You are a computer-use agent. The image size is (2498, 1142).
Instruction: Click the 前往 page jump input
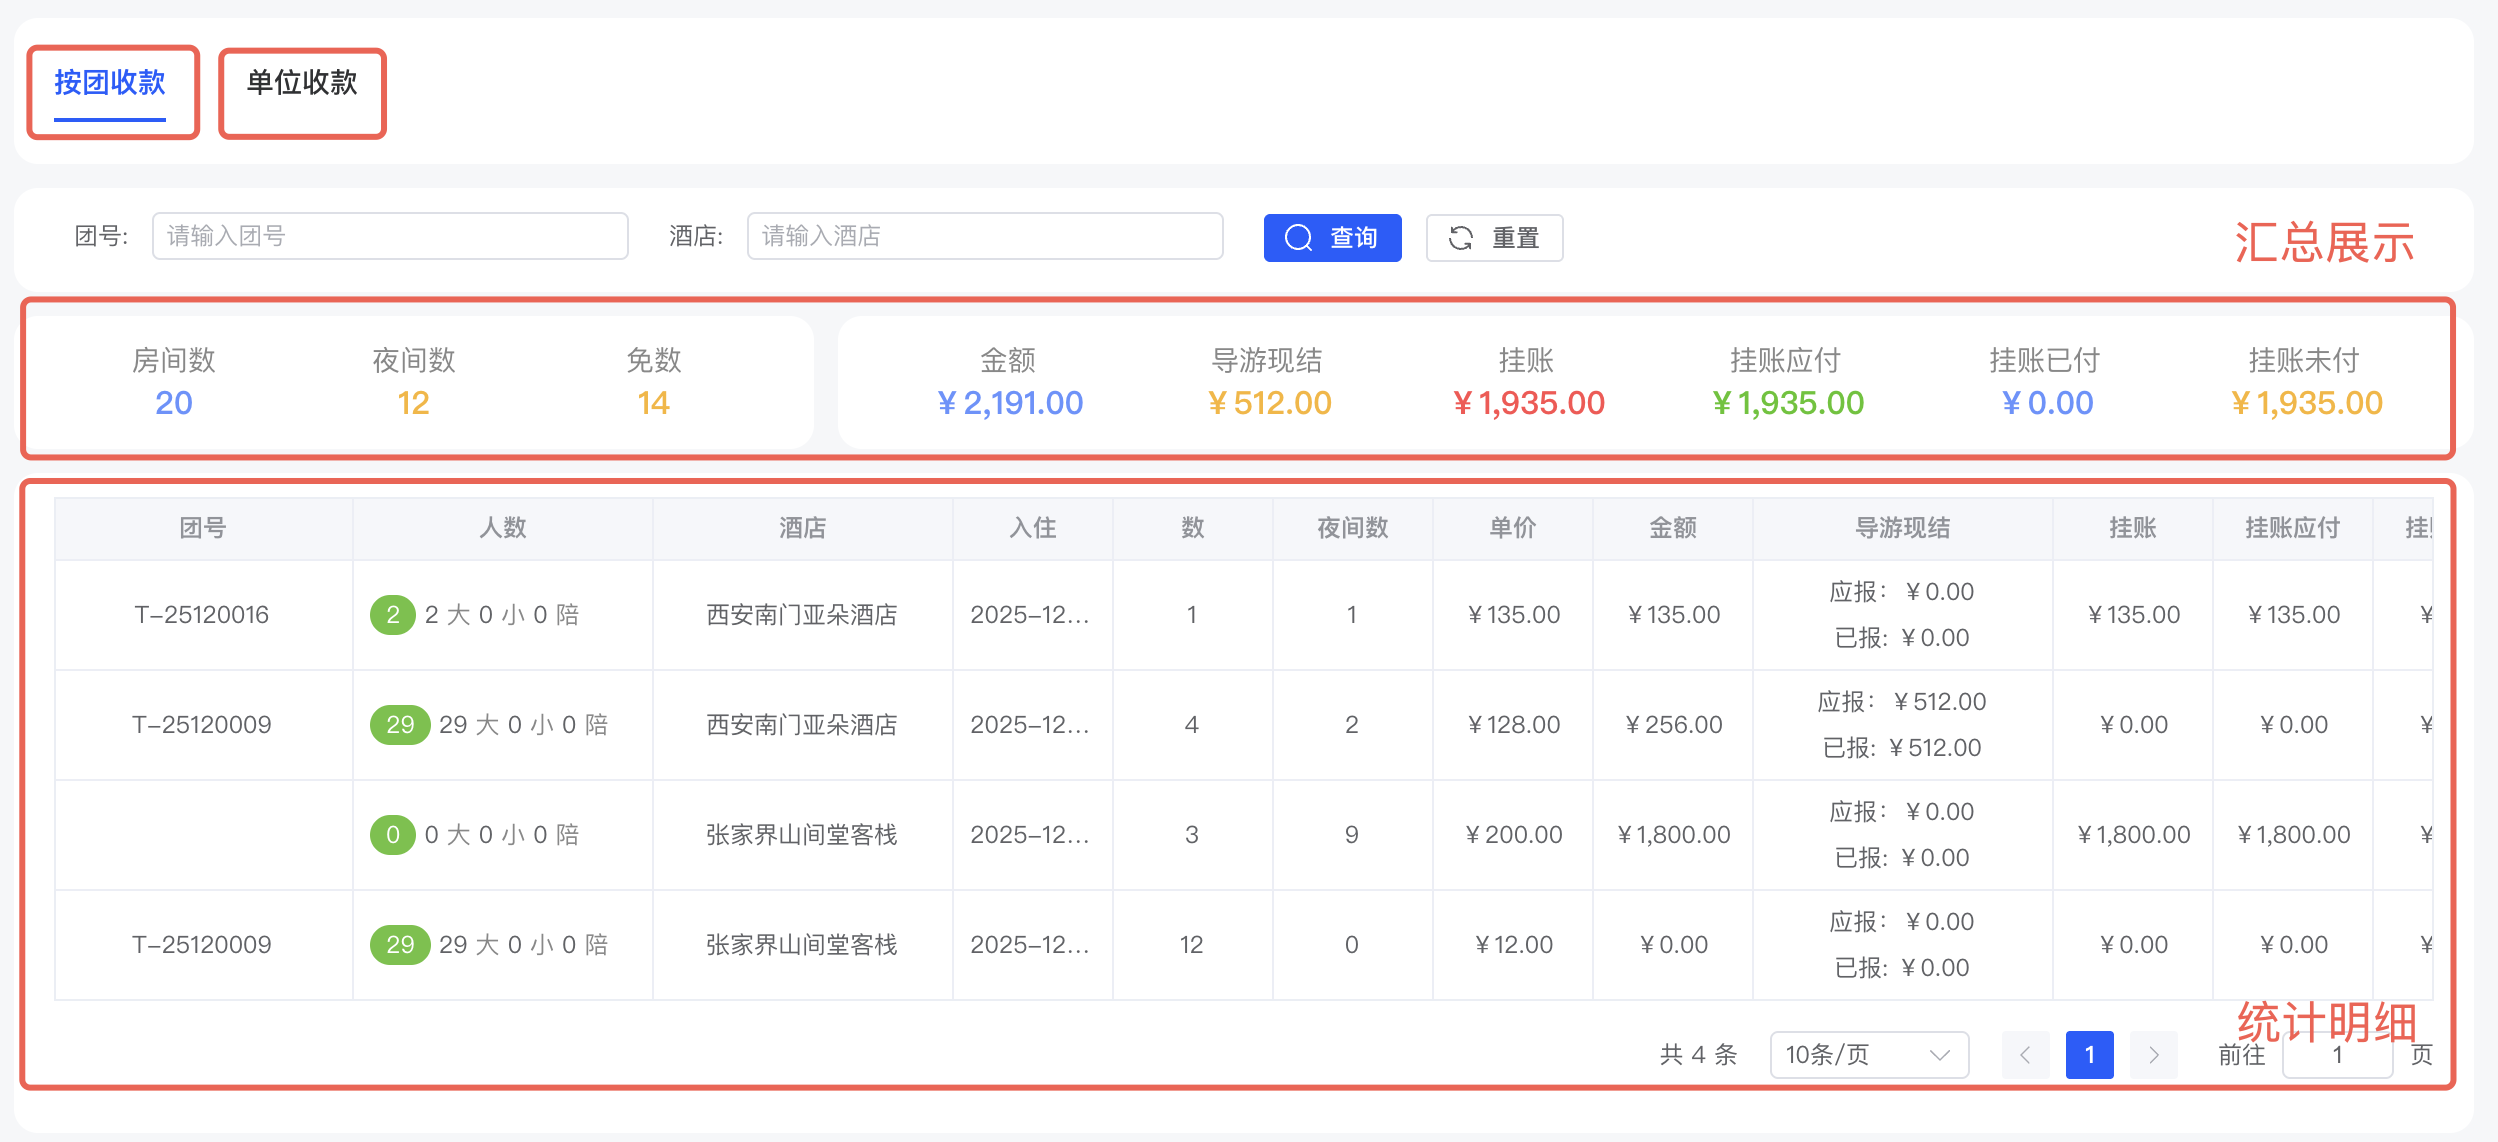[x=2337, y=1057]
